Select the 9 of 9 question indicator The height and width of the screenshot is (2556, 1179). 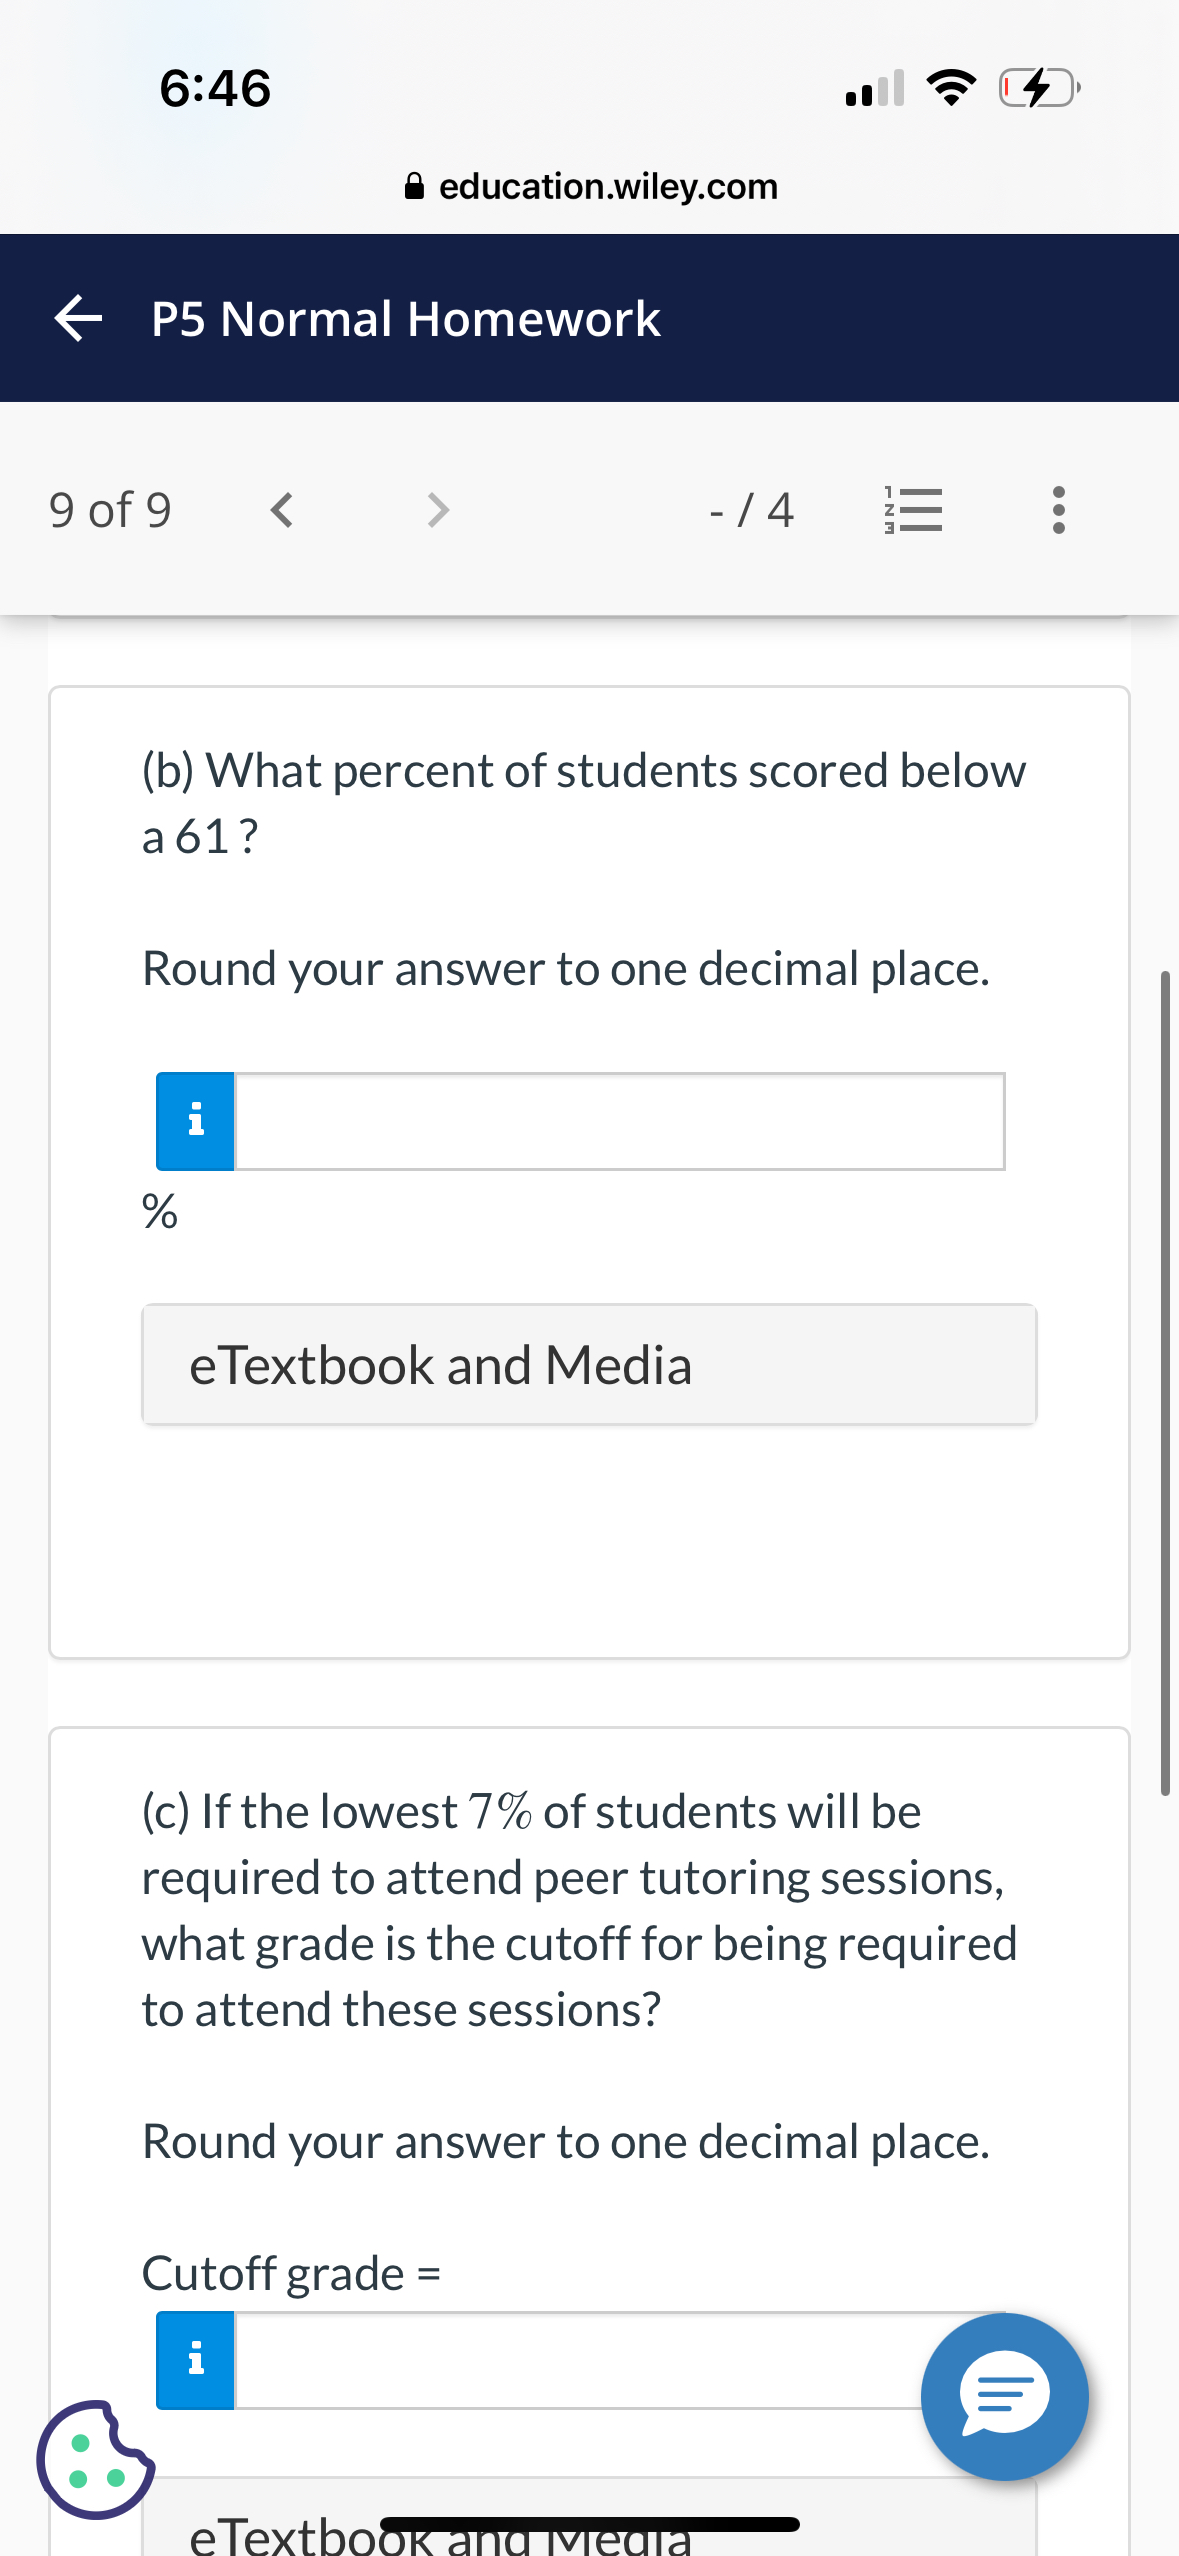click(110, 511)
